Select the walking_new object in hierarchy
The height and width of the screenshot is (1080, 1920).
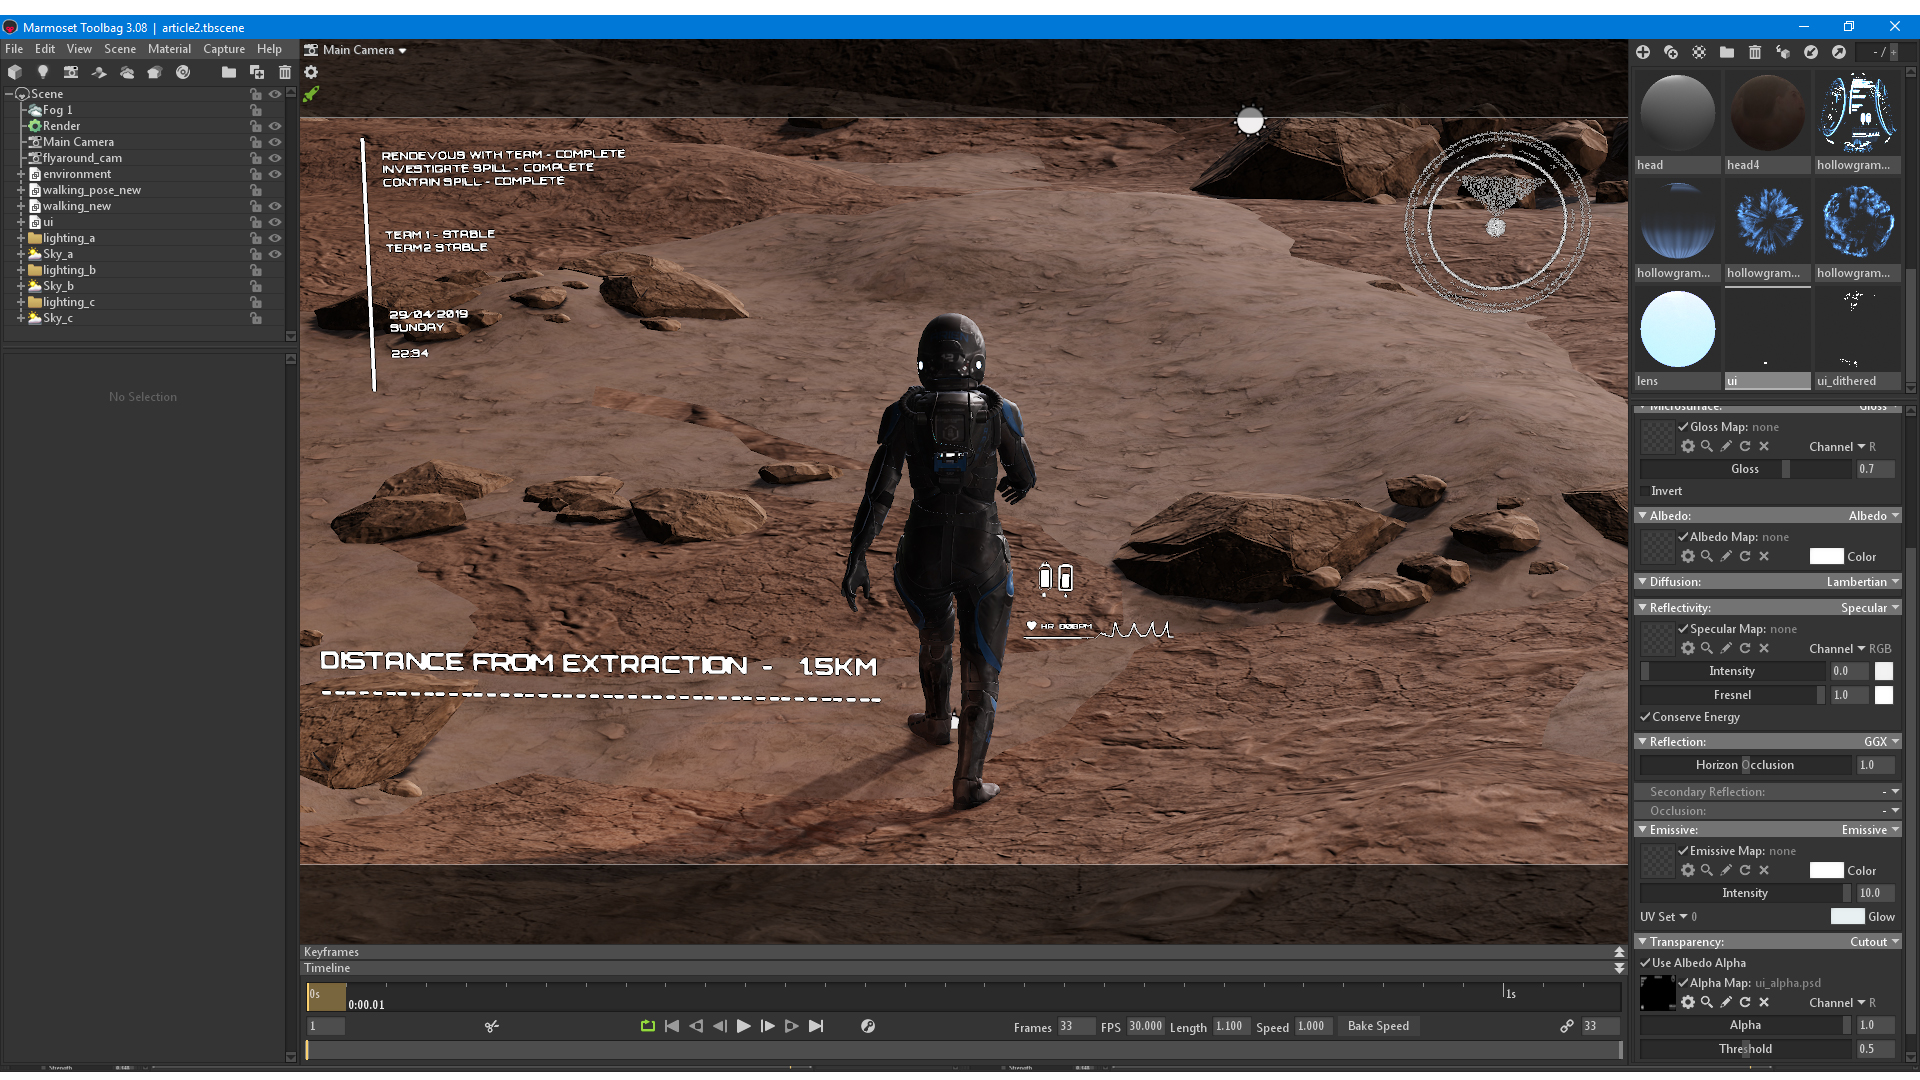pos(77,206)
